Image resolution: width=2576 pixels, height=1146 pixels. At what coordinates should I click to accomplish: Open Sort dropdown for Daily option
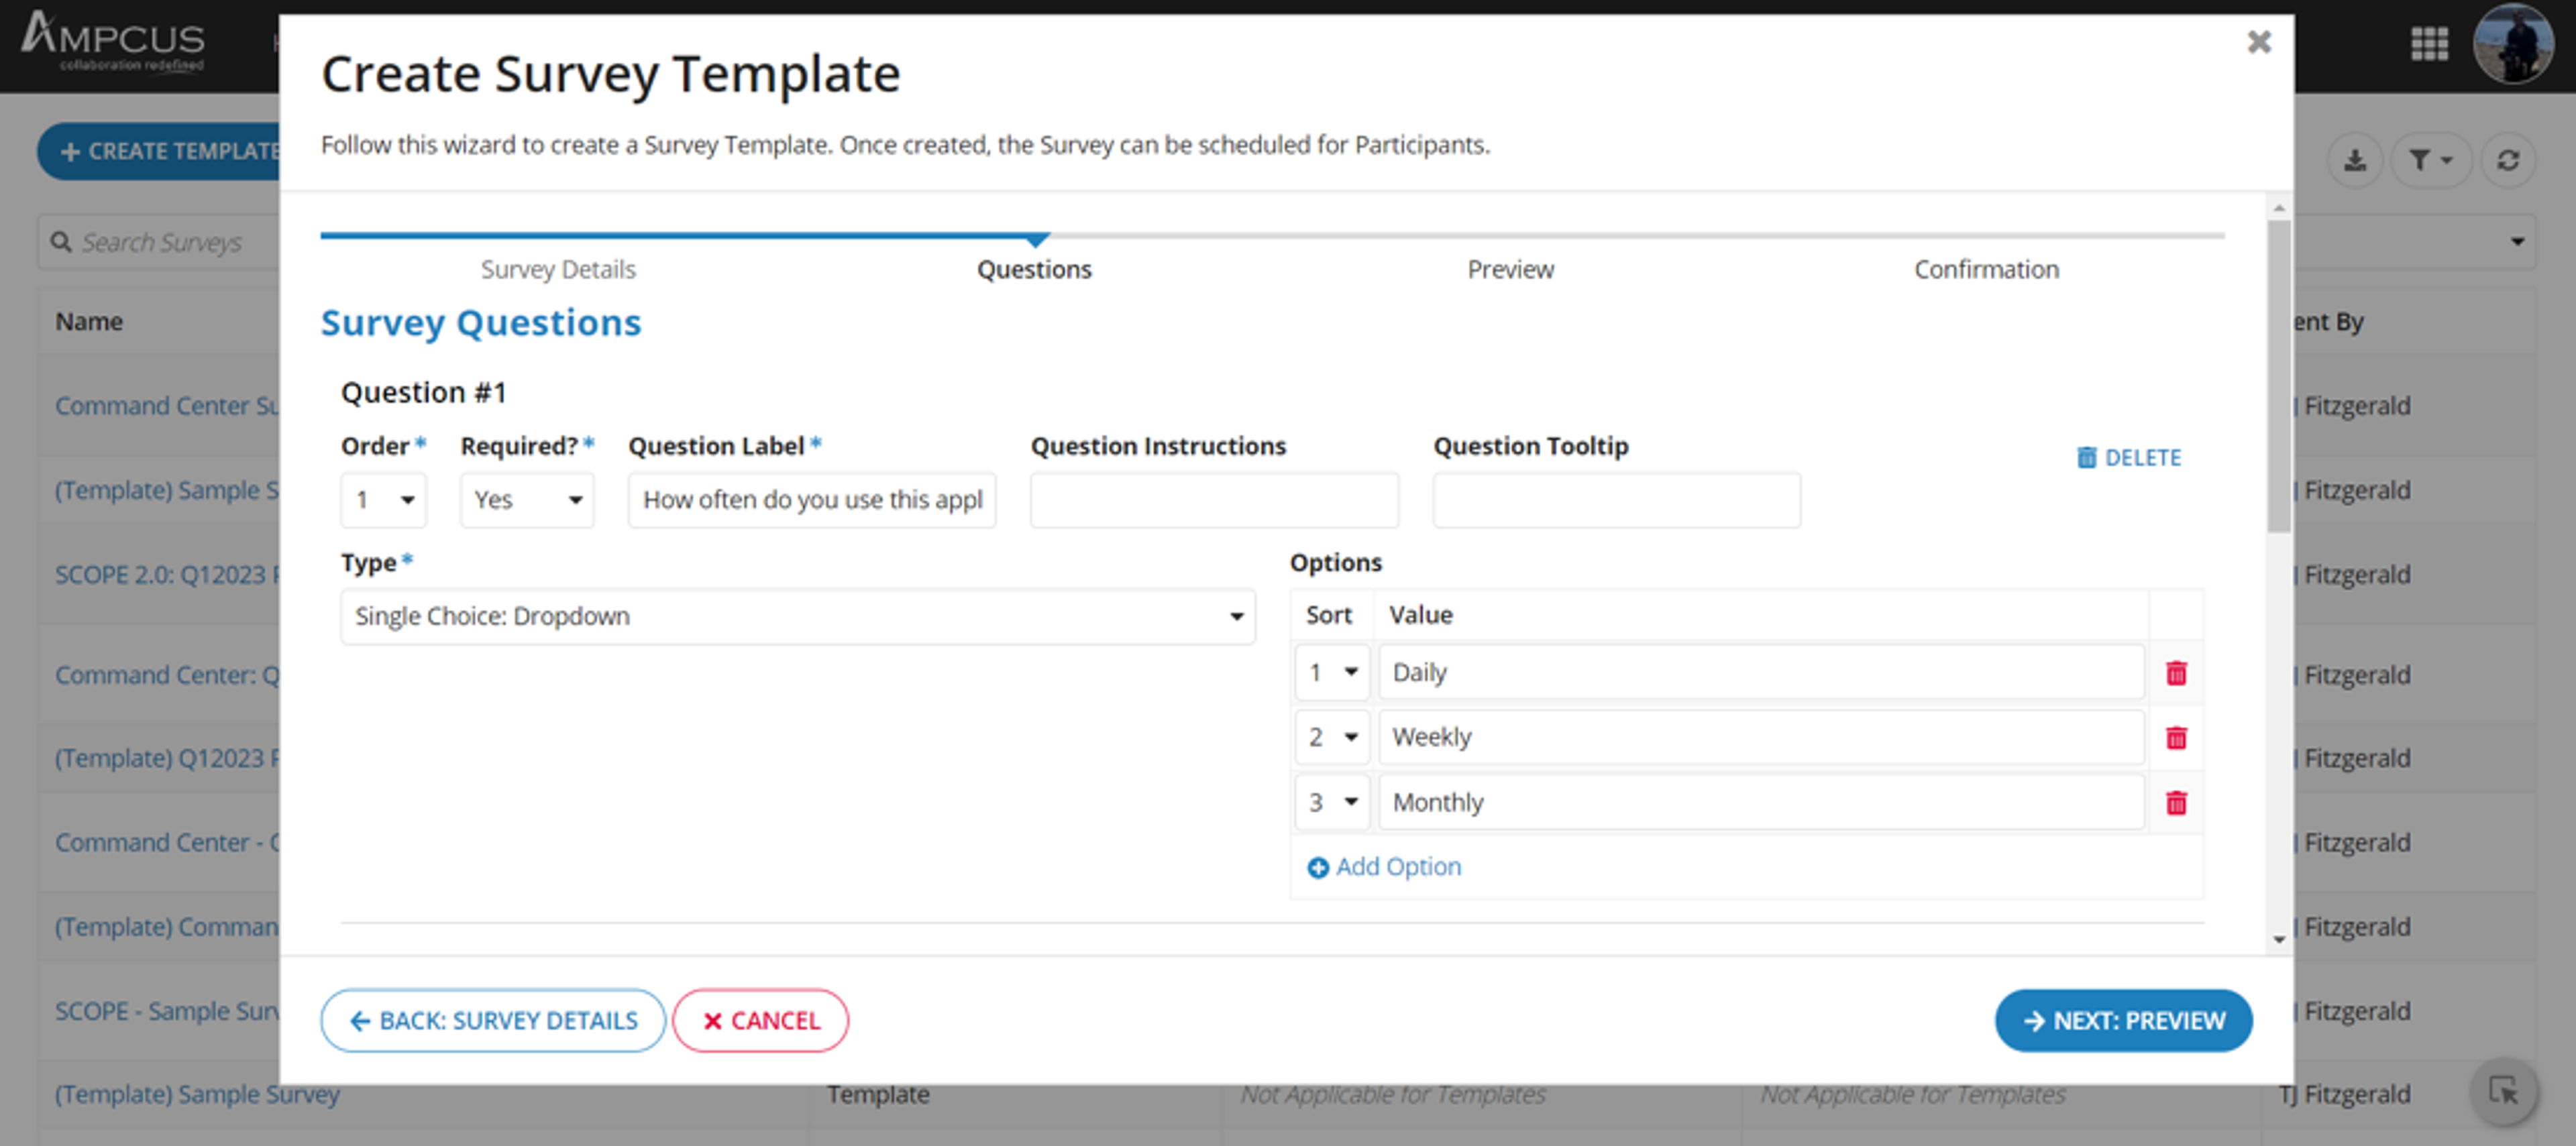(1332, 673)
